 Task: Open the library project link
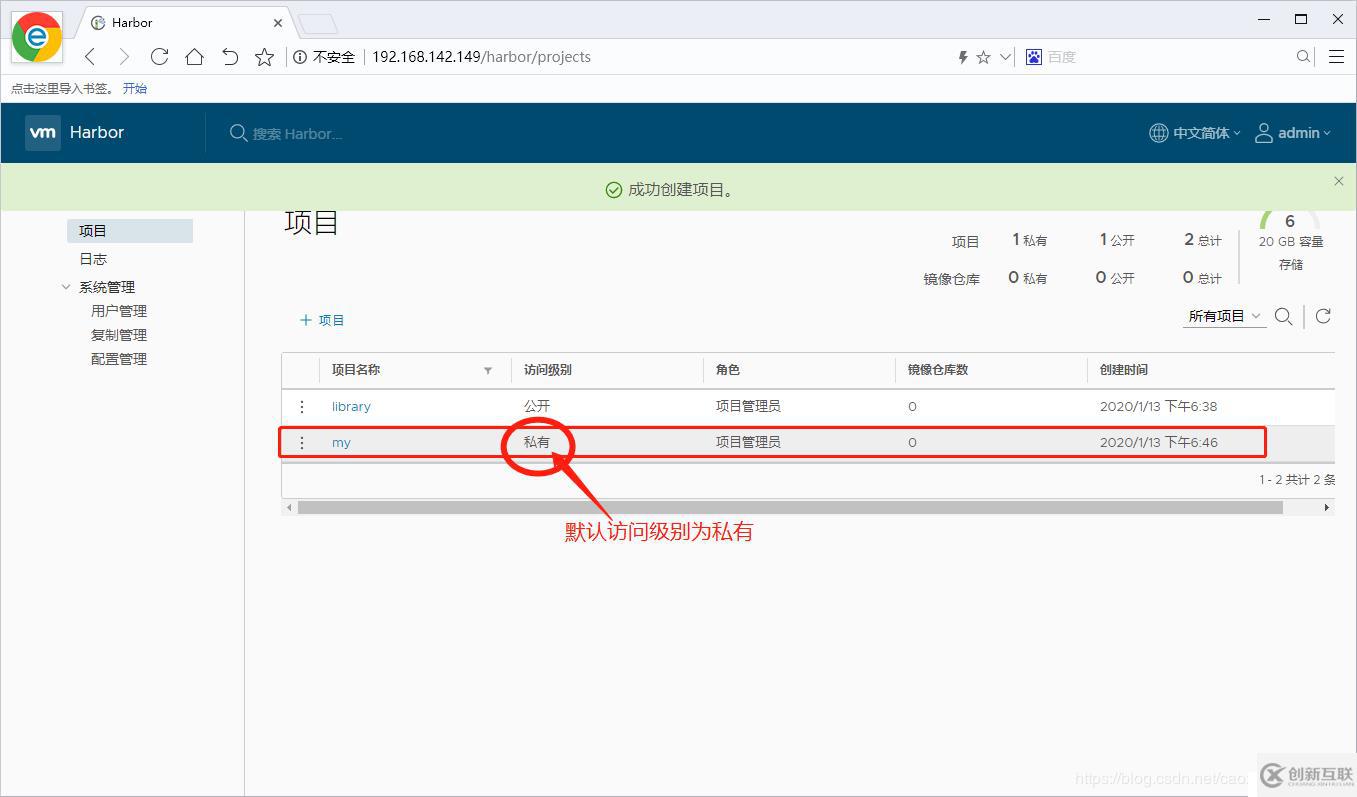[351, 406]
